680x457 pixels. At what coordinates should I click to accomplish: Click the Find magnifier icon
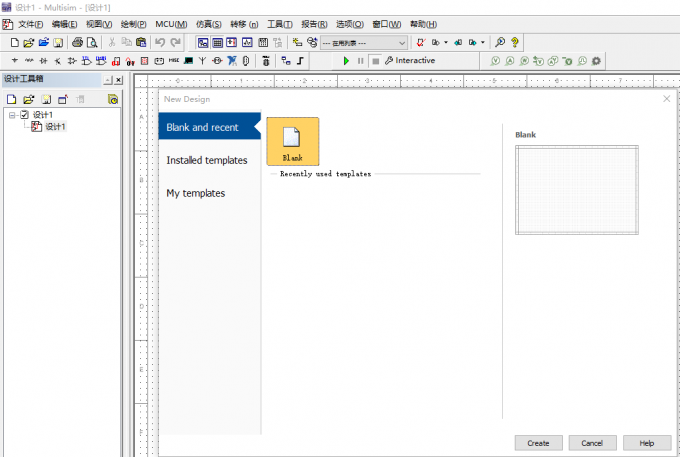(500, 42)
